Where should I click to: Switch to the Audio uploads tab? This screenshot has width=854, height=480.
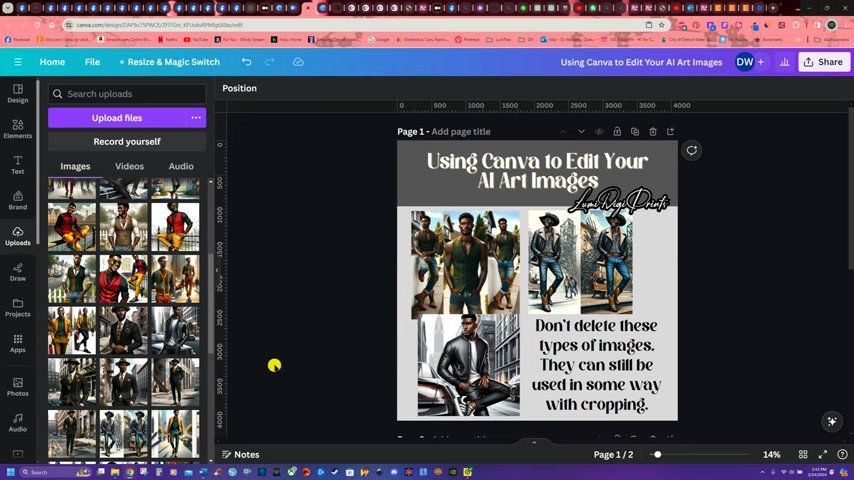pyautogui.click(x=181, y=166)
